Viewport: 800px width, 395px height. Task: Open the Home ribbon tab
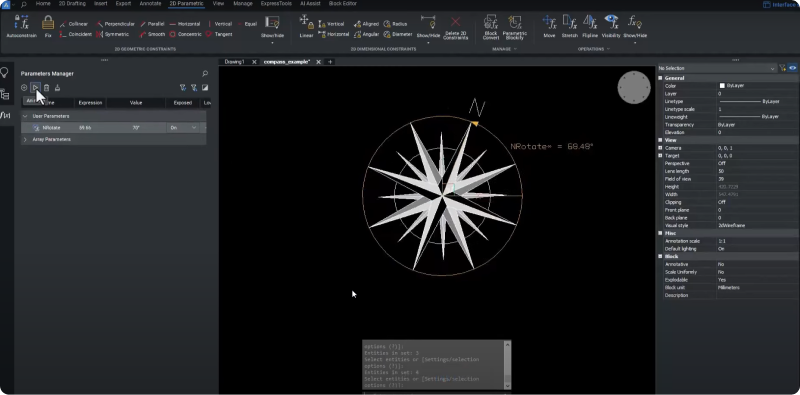(43, 4)
